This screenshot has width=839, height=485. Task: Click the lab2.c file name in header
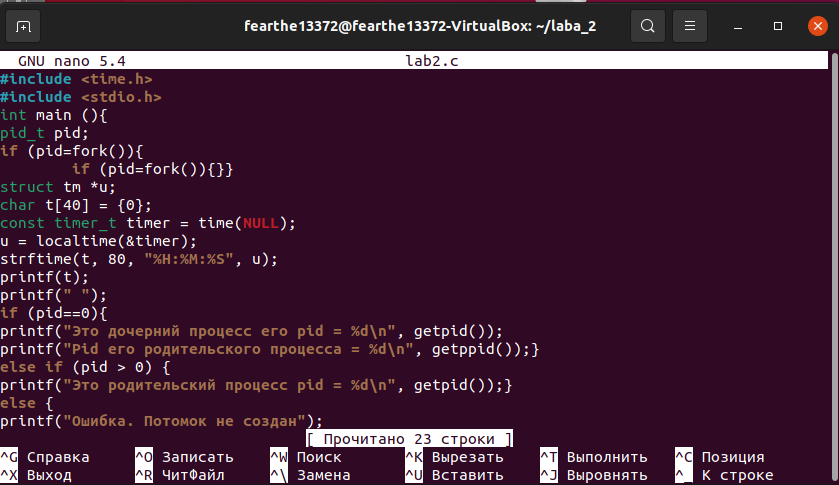pyautogui.click(x=432, y=61)
